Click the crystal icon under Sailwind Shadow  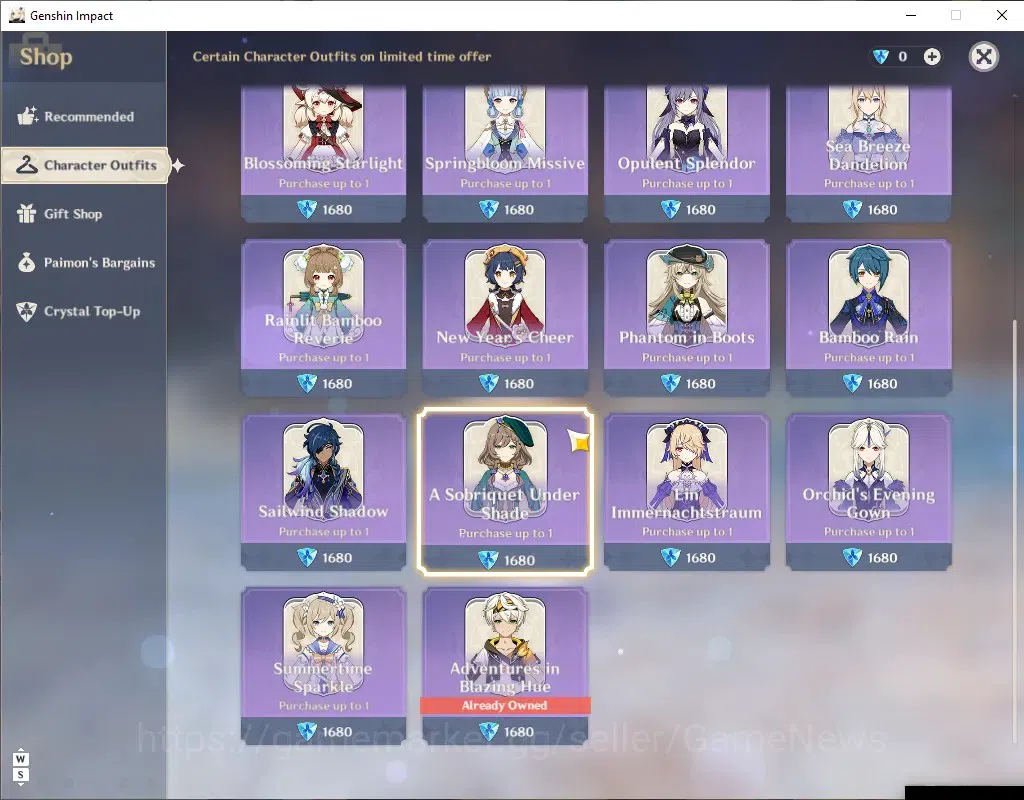tap(307, 558)
